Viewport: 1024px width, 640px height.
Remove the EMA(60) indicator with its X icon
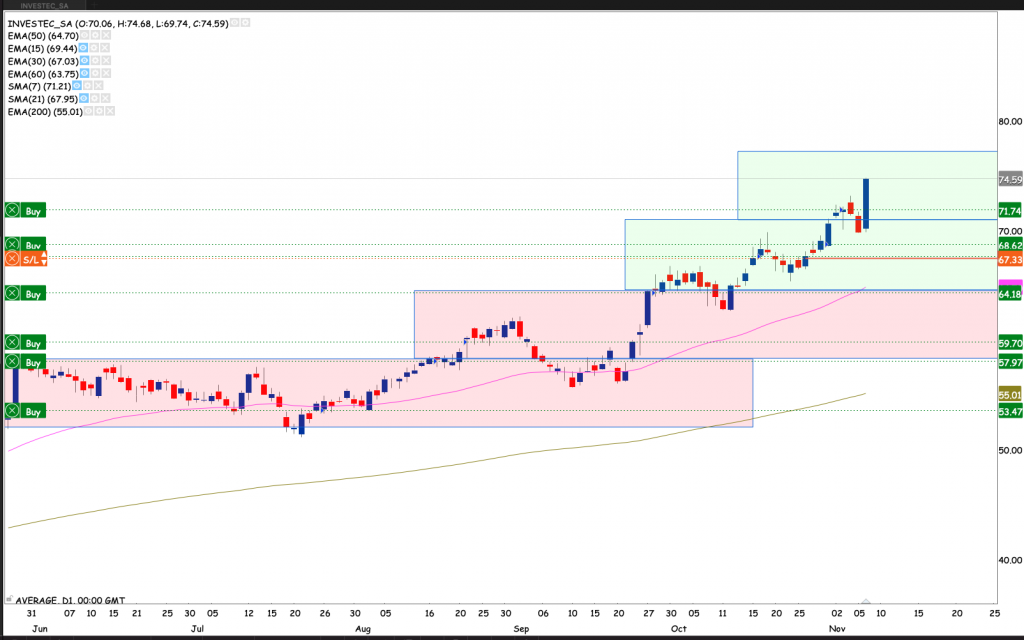pyautogui.click(x=104, y=74)
